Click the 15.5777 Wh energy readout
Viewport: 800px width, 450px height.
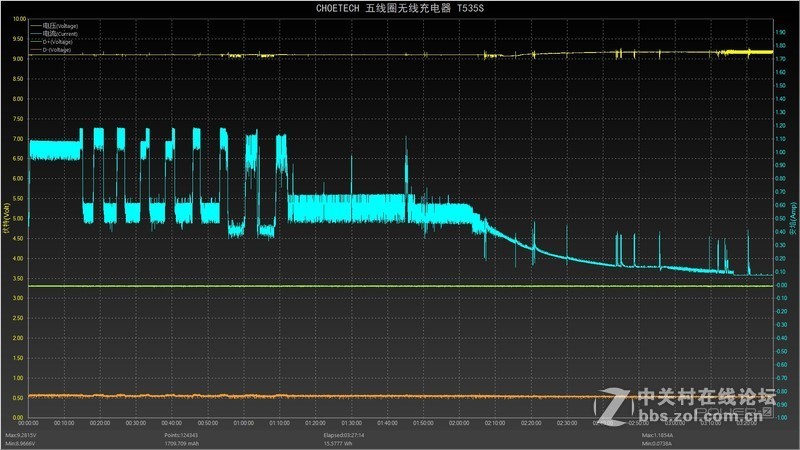tap(338, 443)
